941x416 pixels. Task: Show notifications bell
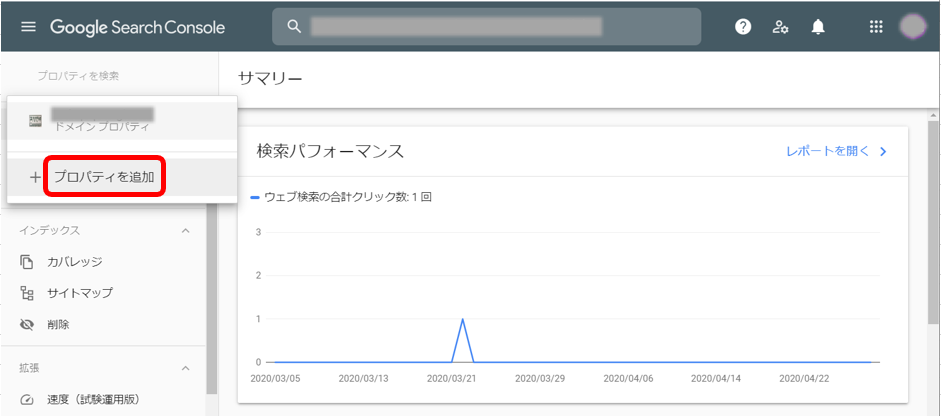click(817, 27)
